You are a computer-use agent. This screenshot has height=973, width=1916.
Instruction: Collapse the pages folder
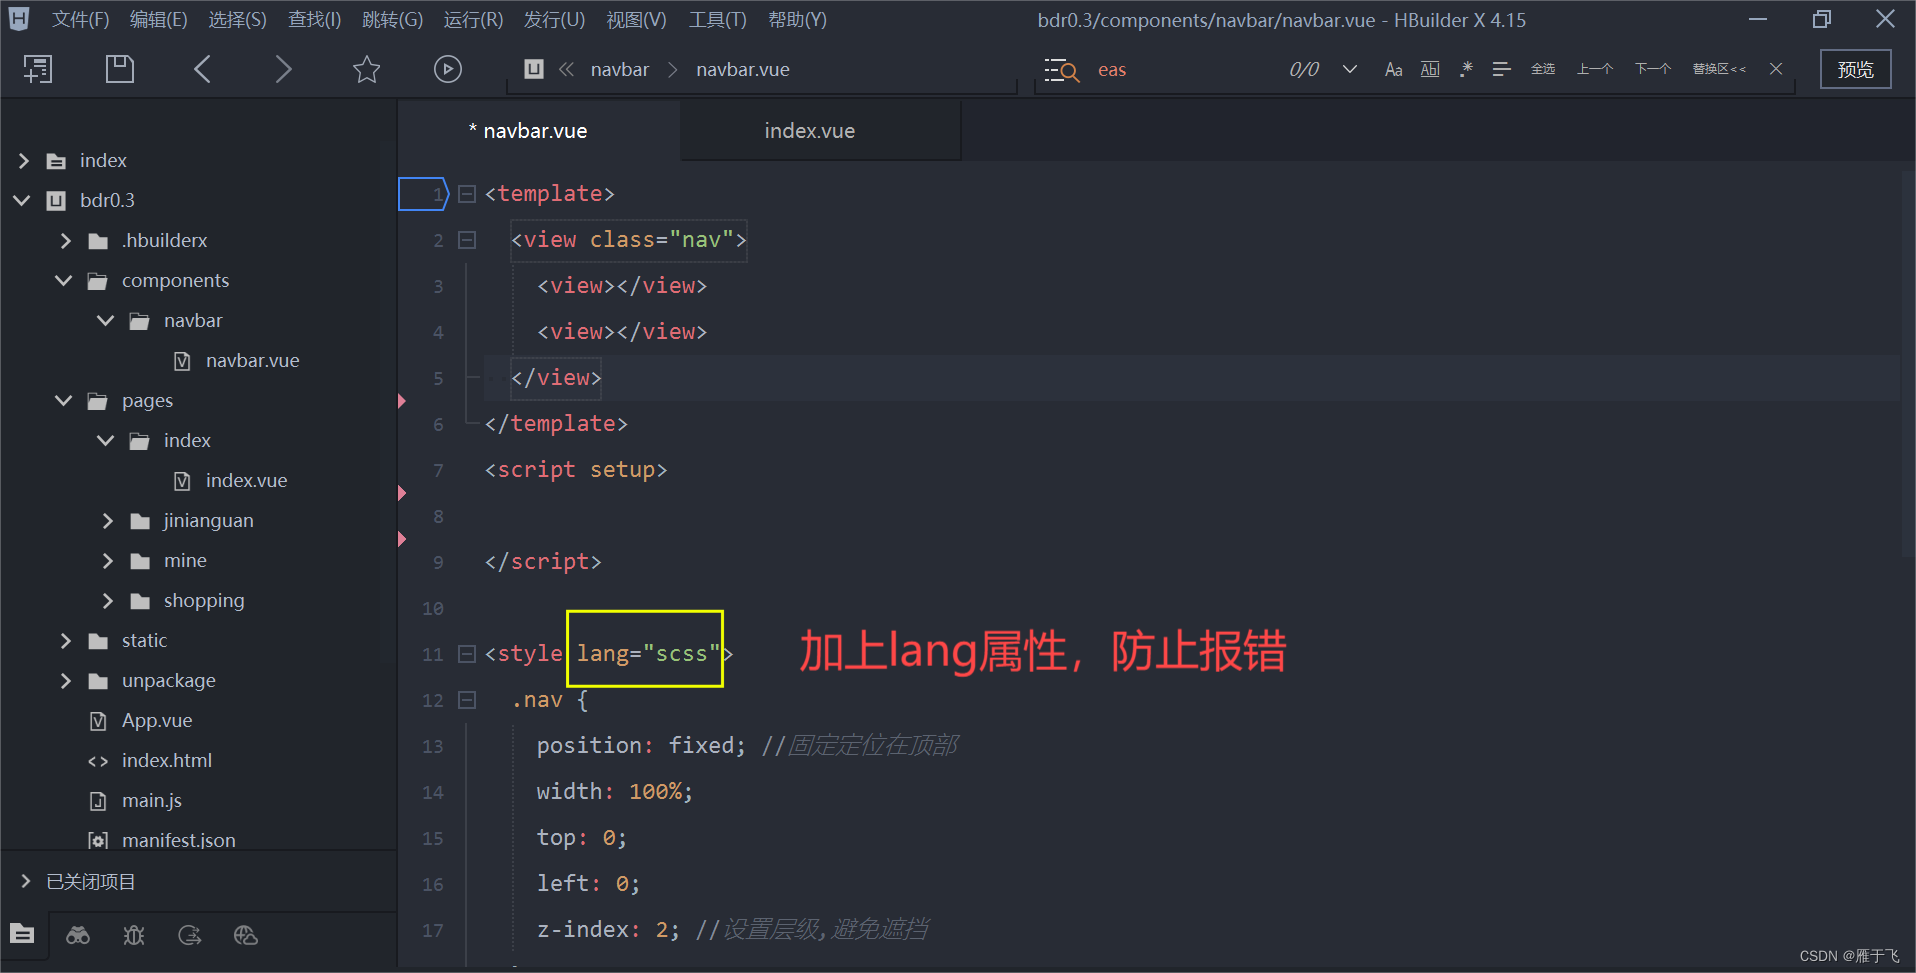click(x=64, y=400)
